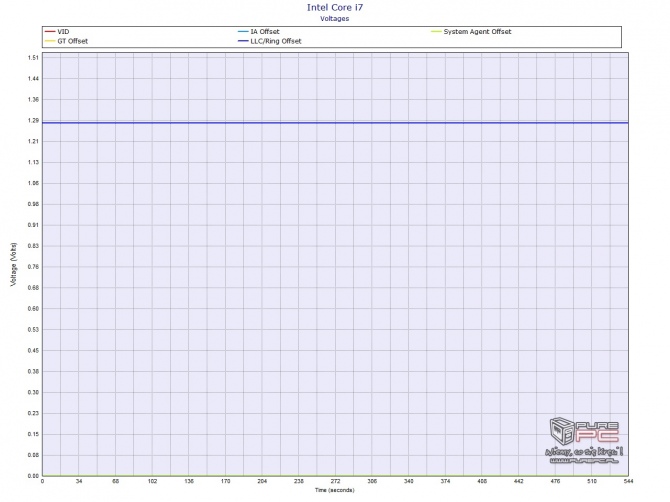This screenshot has width=670, height=502.
Task: Click the 272 x-axis tick label
Action: (x=335, y=481)
